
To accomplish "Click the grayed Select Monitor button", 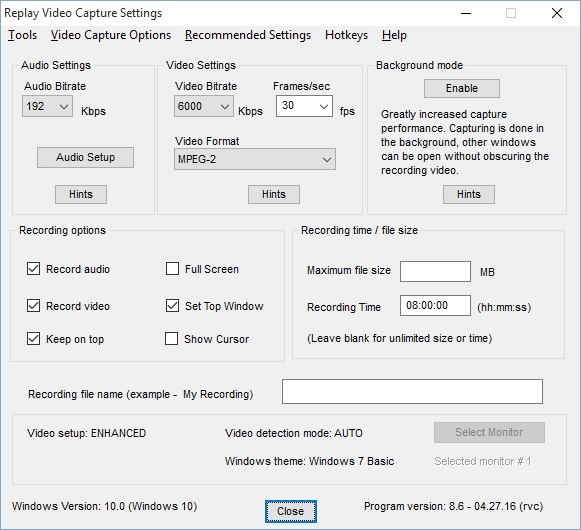I will pos(489,432).
